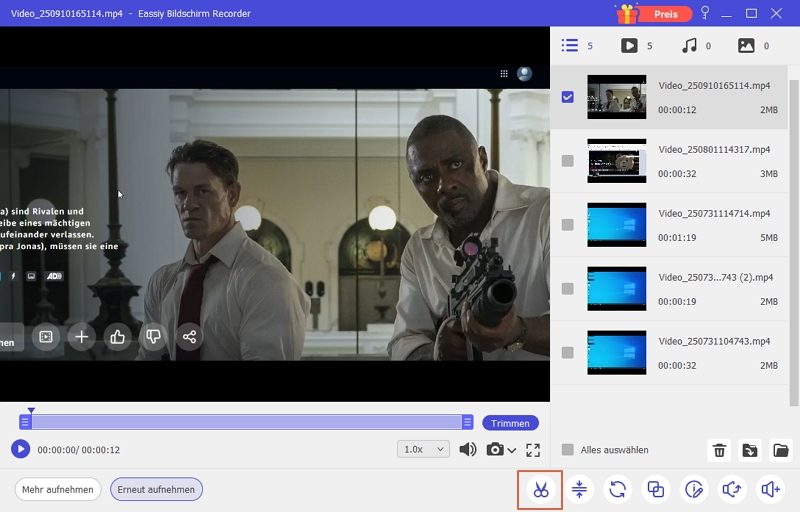Expand the snapshot options arrow

512,450
